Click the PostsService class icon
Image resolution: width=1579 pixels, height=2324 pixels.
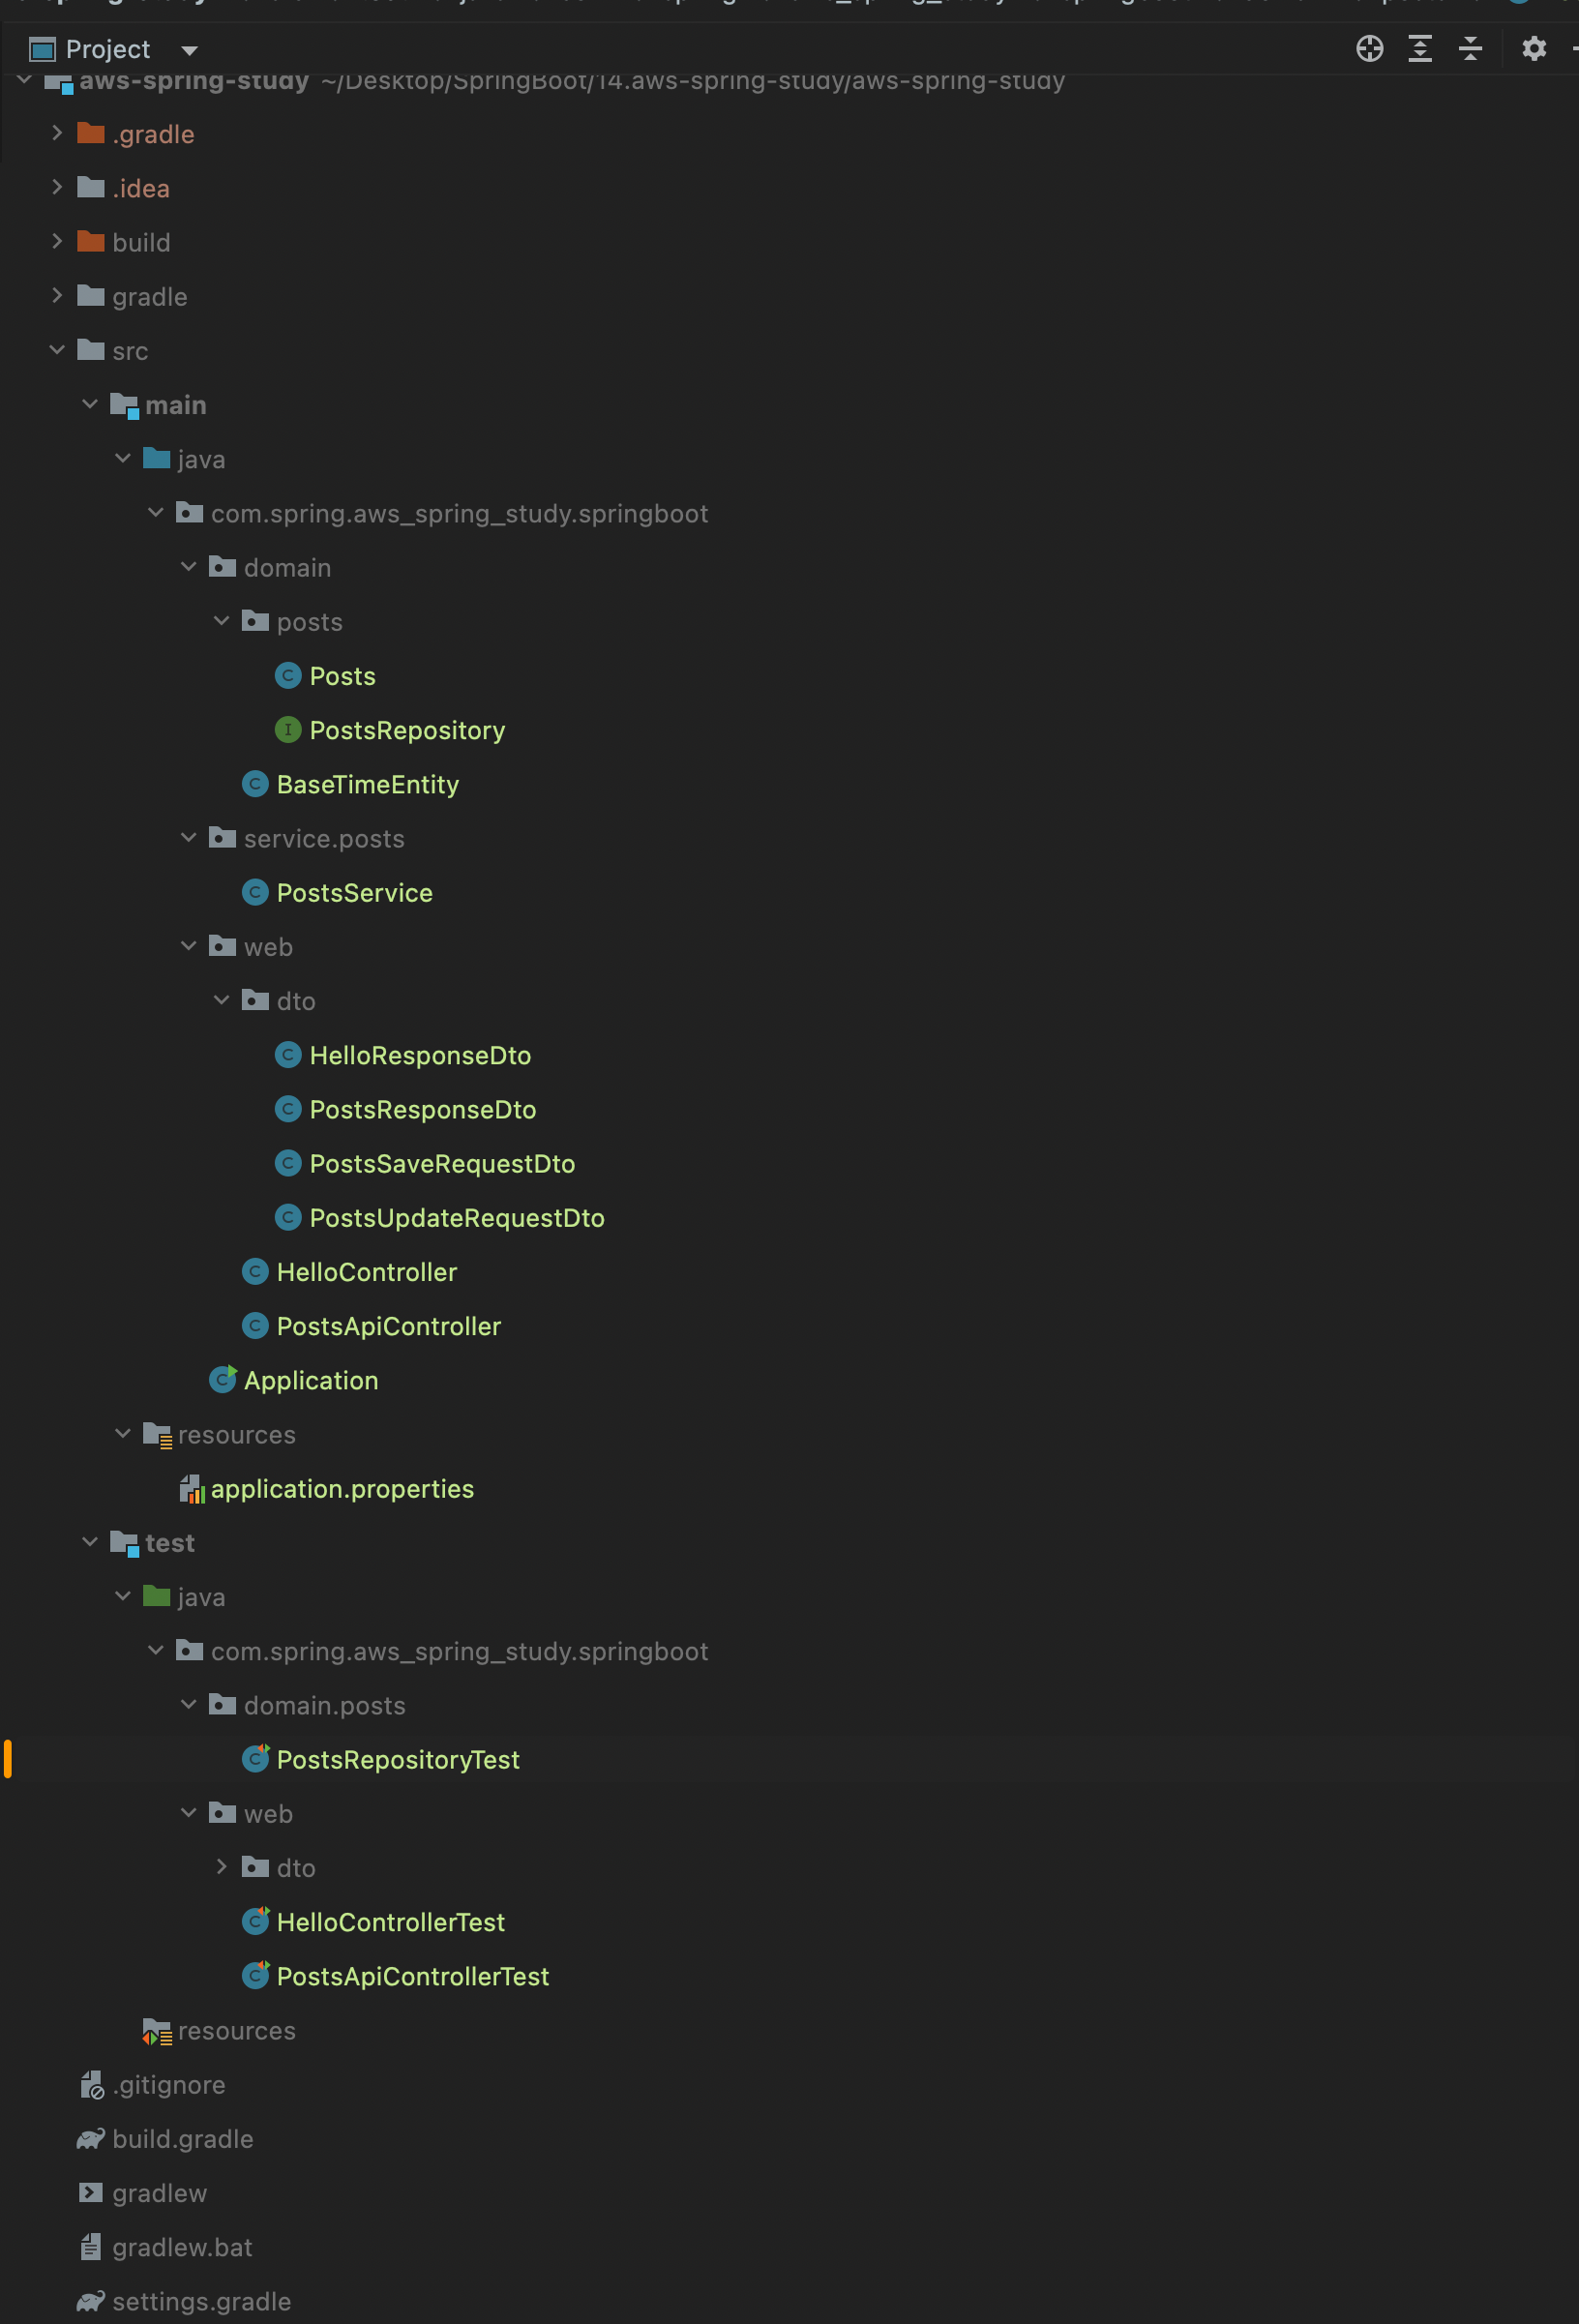tap(255, 893)
